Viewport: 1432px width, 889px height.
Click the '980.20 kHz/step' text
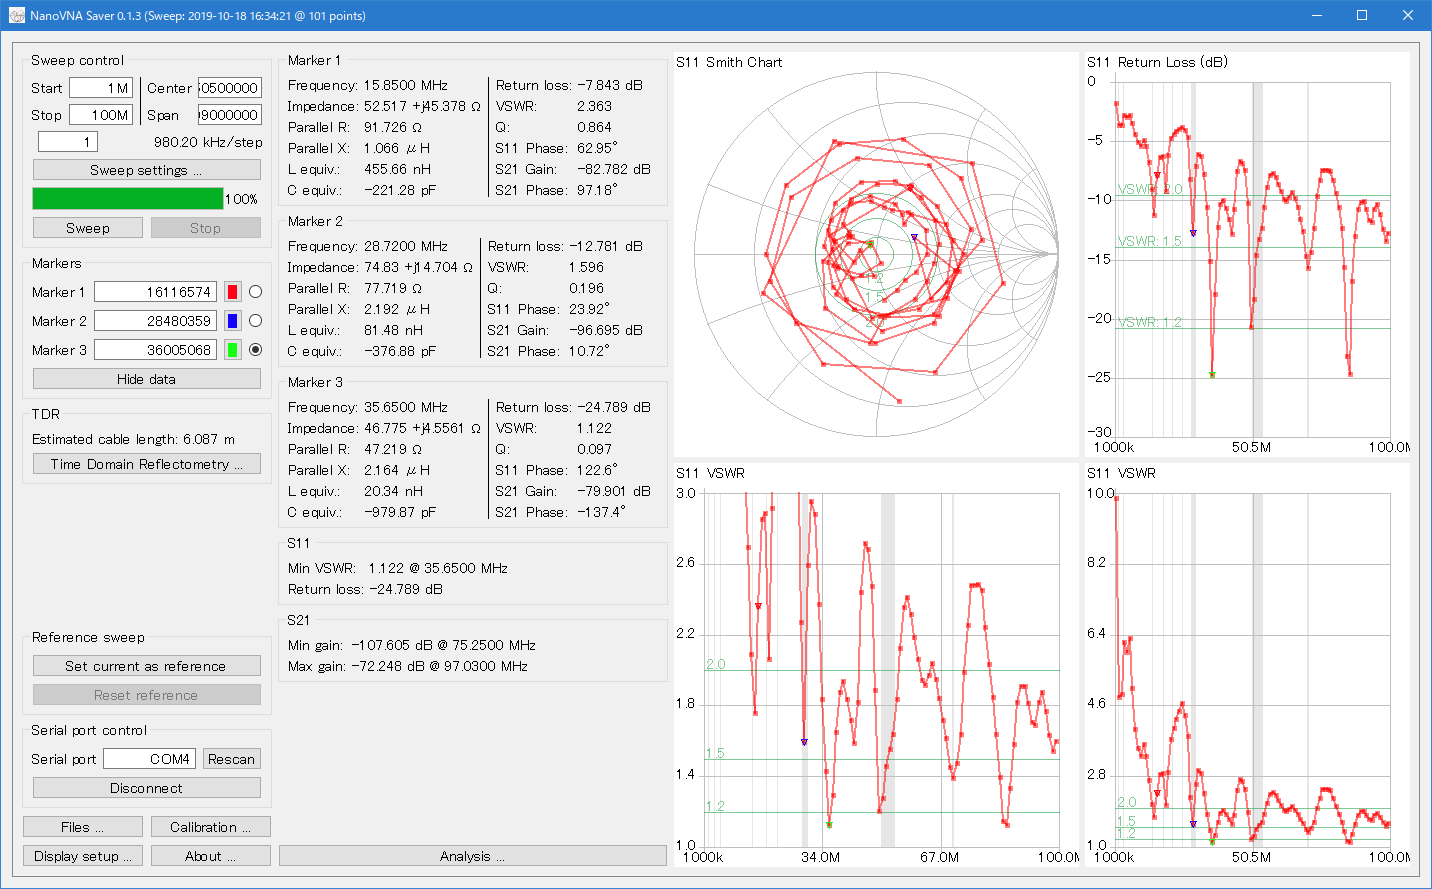point(208,142)
